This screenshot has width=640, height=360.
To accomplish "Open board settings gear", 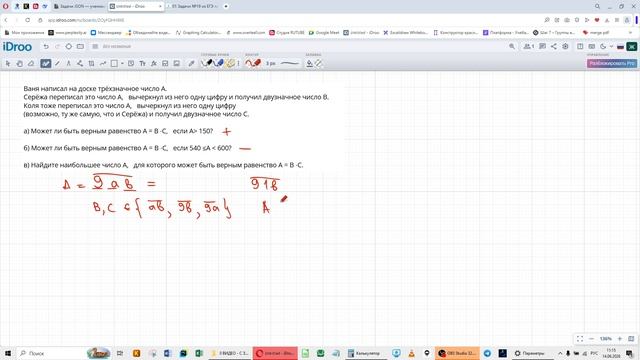I will pos(565,47).
